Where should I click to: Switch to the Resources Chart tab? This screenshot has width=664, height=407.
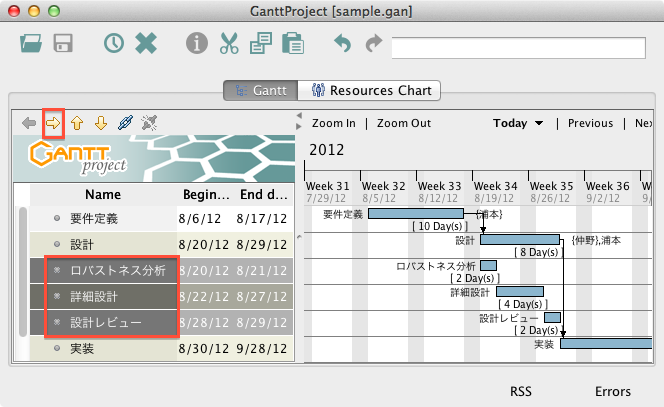click(369, 90)
